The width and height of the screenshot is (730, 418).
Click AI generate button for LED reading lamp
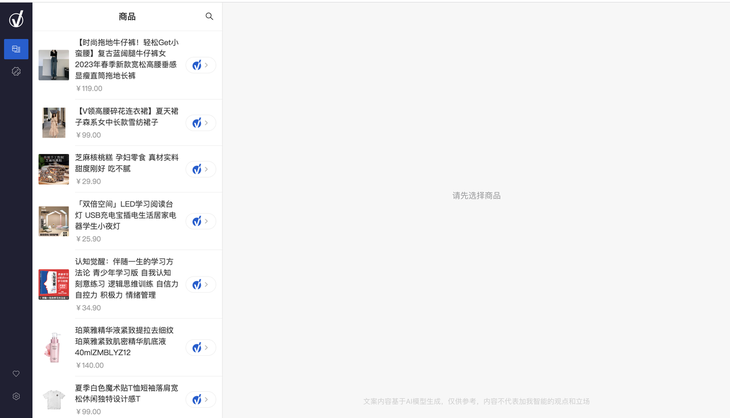197,221
